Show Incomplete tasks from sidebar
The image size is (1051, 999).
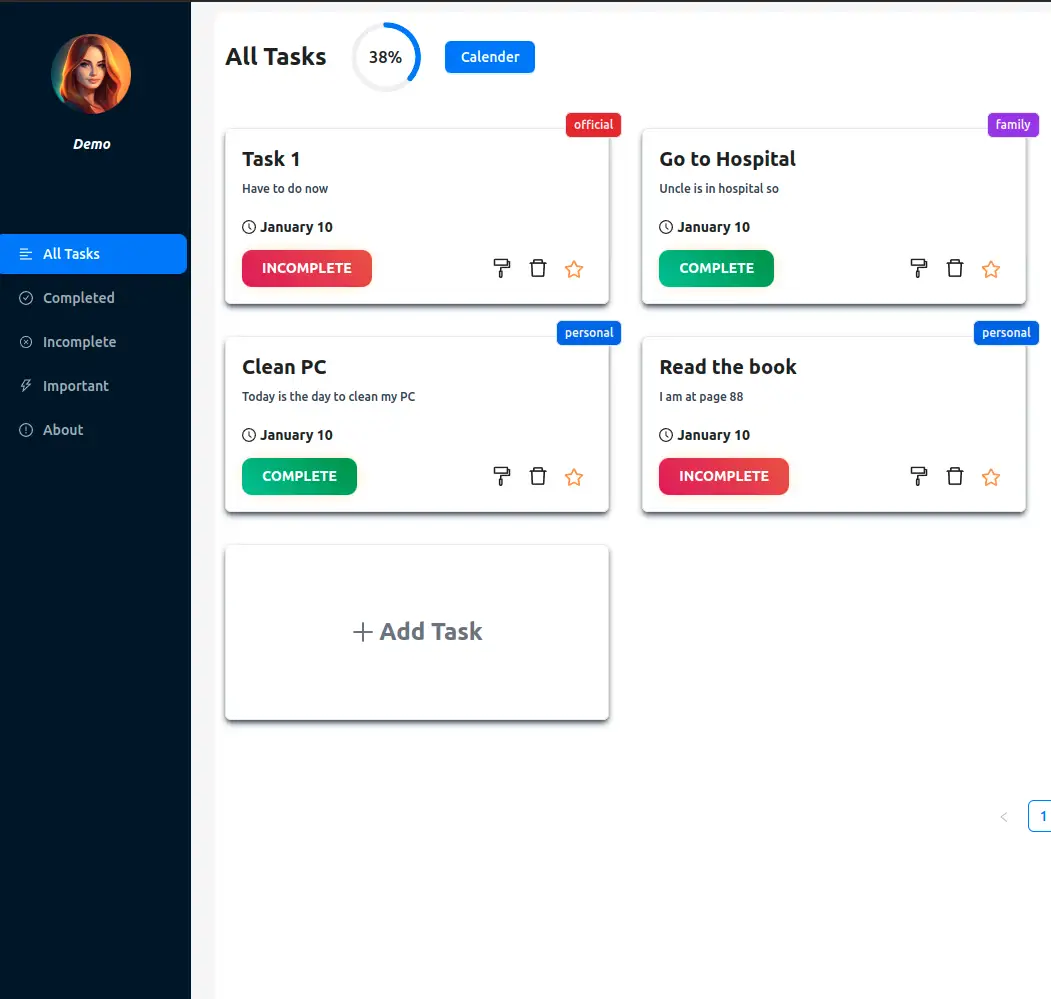coord(93,342)
